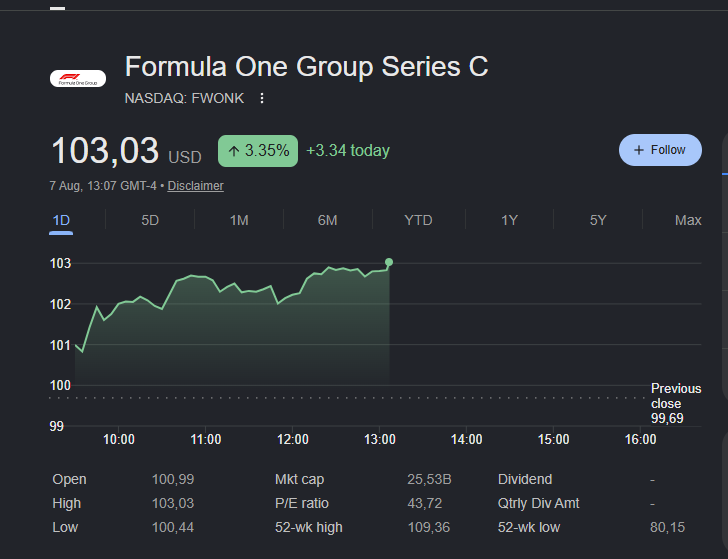
Task: Select the 1D range tab
Action: pyautogui.click(x=61, y=220)
